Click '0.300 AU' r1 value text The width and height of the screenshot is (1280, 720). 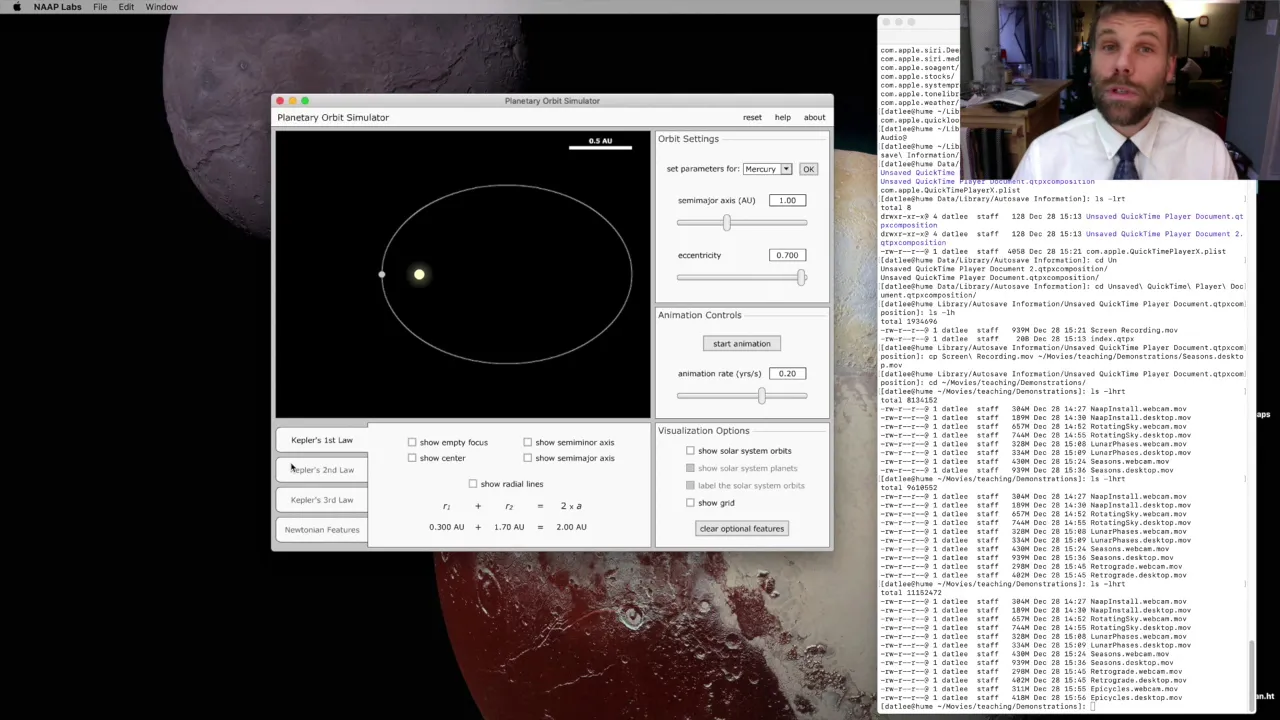[447, 527]
